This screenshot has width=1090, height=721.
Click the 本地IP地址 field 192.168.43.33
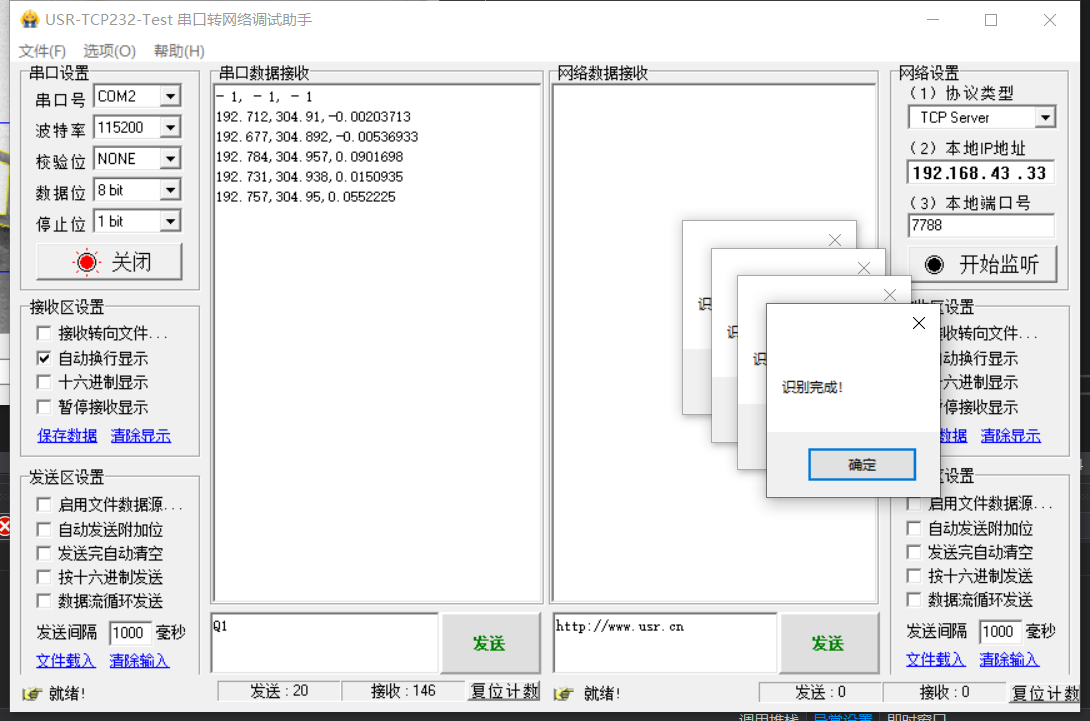click(981, 173)
